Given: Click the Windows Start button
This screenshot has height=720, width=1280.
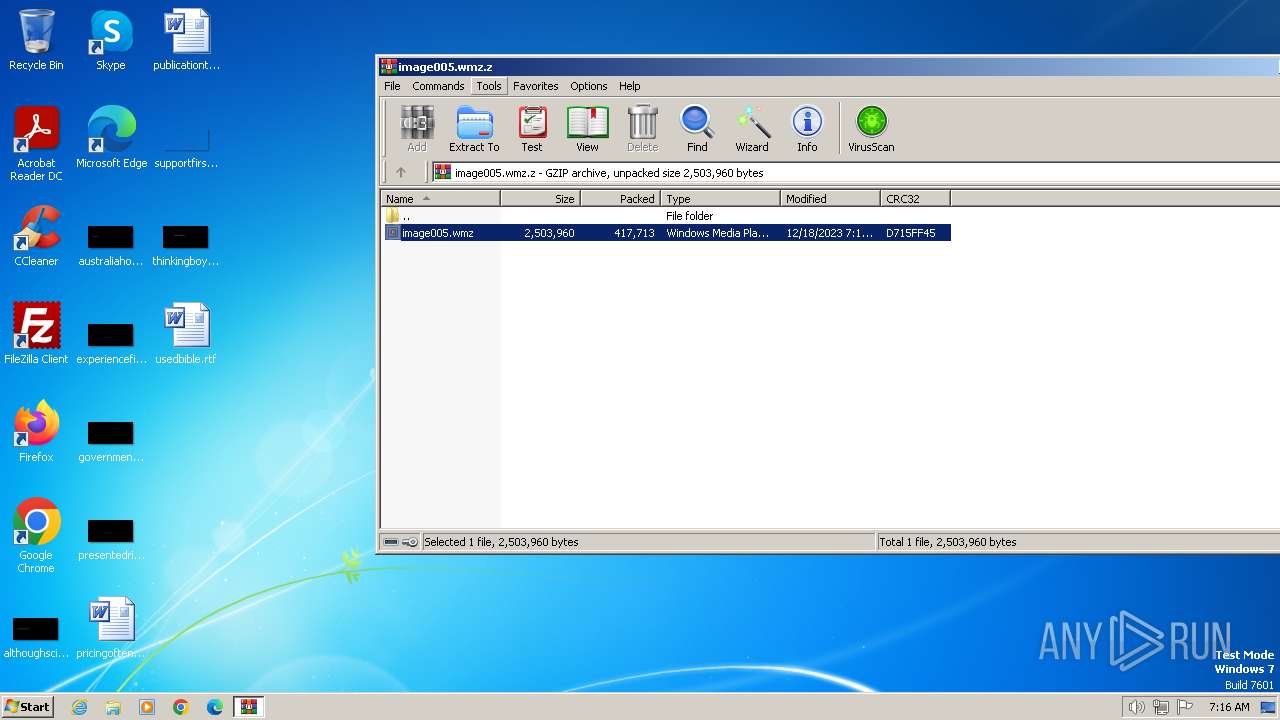Looking at the screenshot, I should point(27,706).
